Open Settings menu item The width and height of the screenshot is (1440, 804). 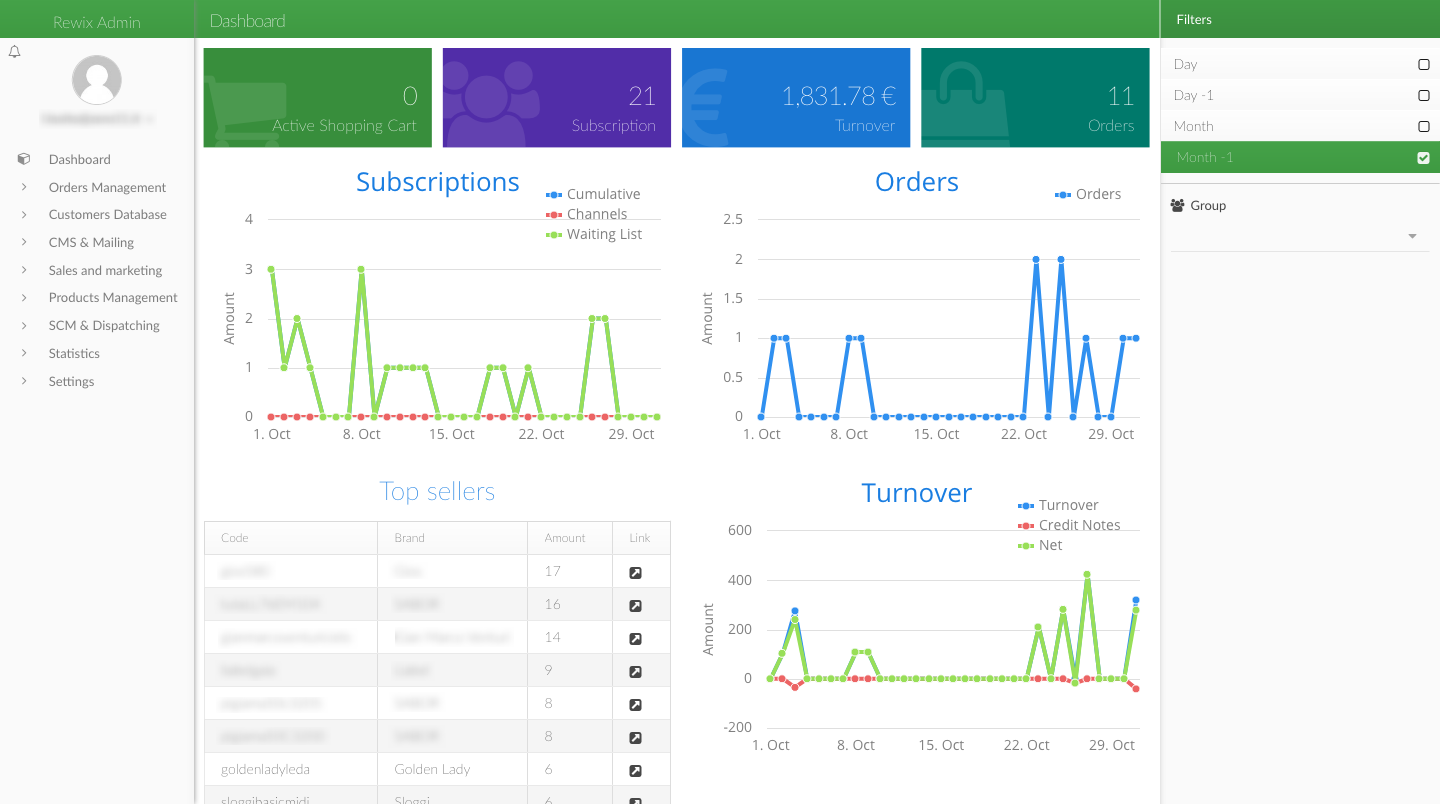tap(71, 381)
